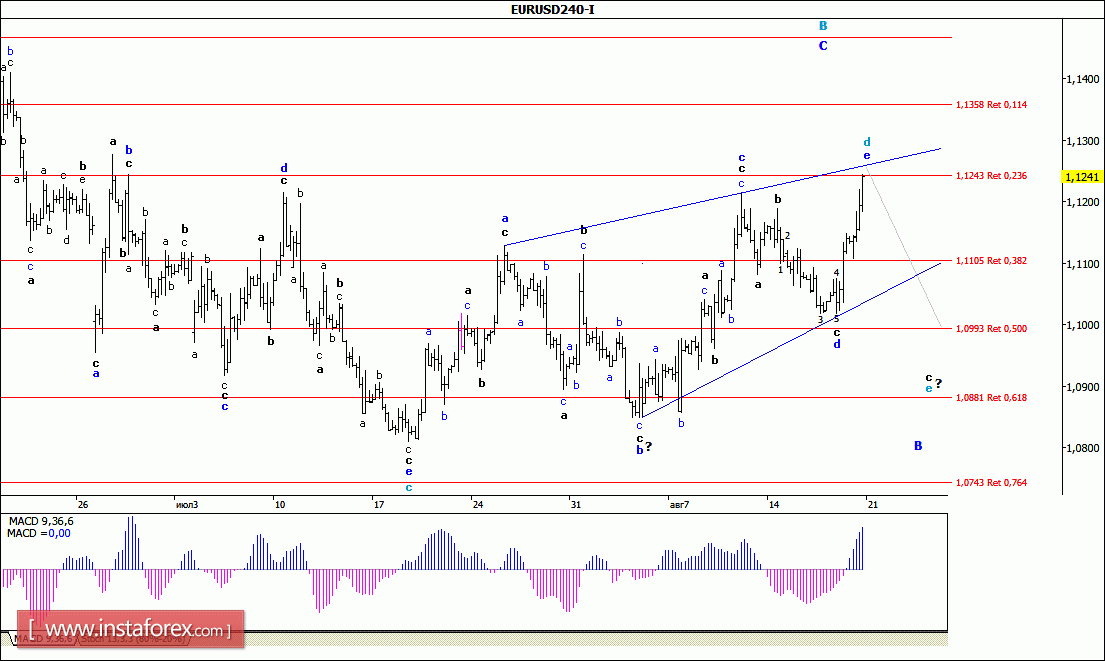Click the 1,0881 Ret 0,618 level label
Viewport: 1105px width, 661px height.
[x=991, y=397]
